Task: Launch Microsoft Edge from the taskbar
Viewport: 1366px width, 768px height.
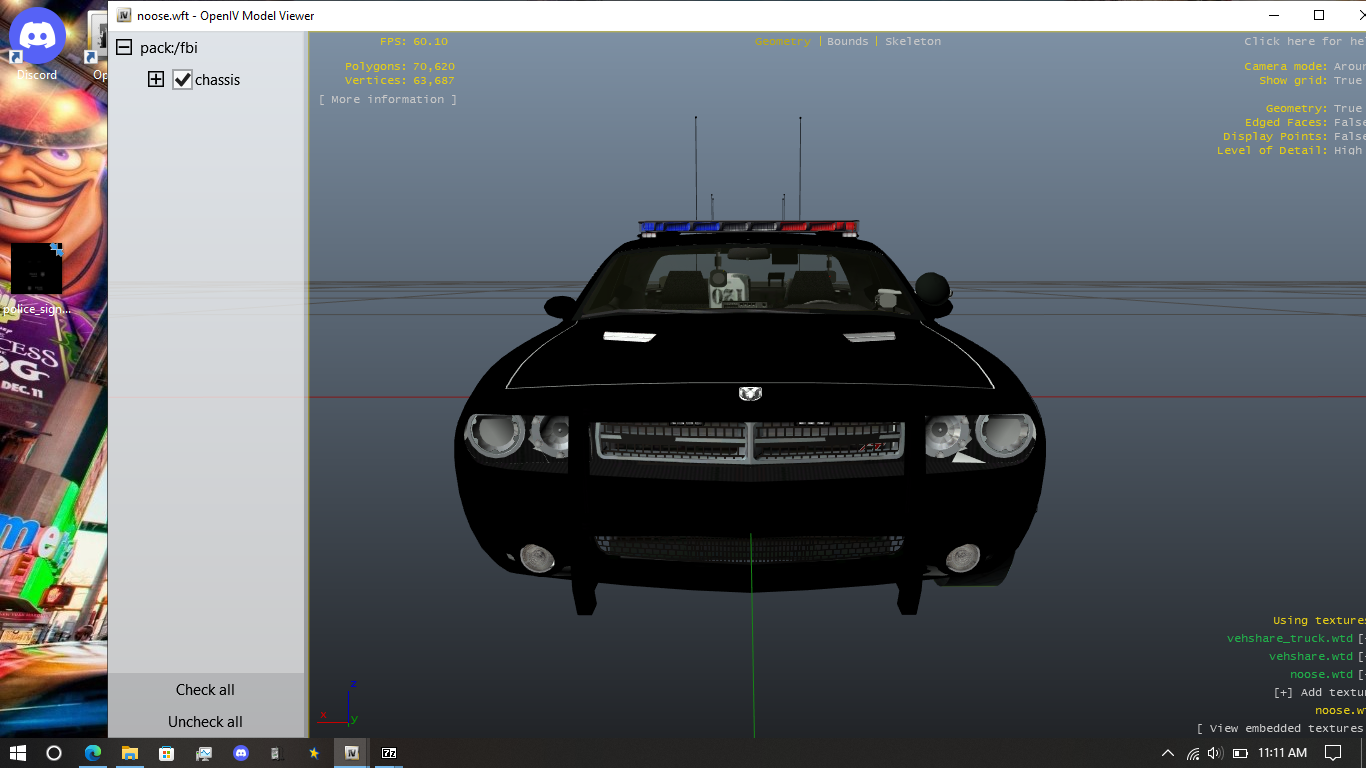Action: coord(92,753)
